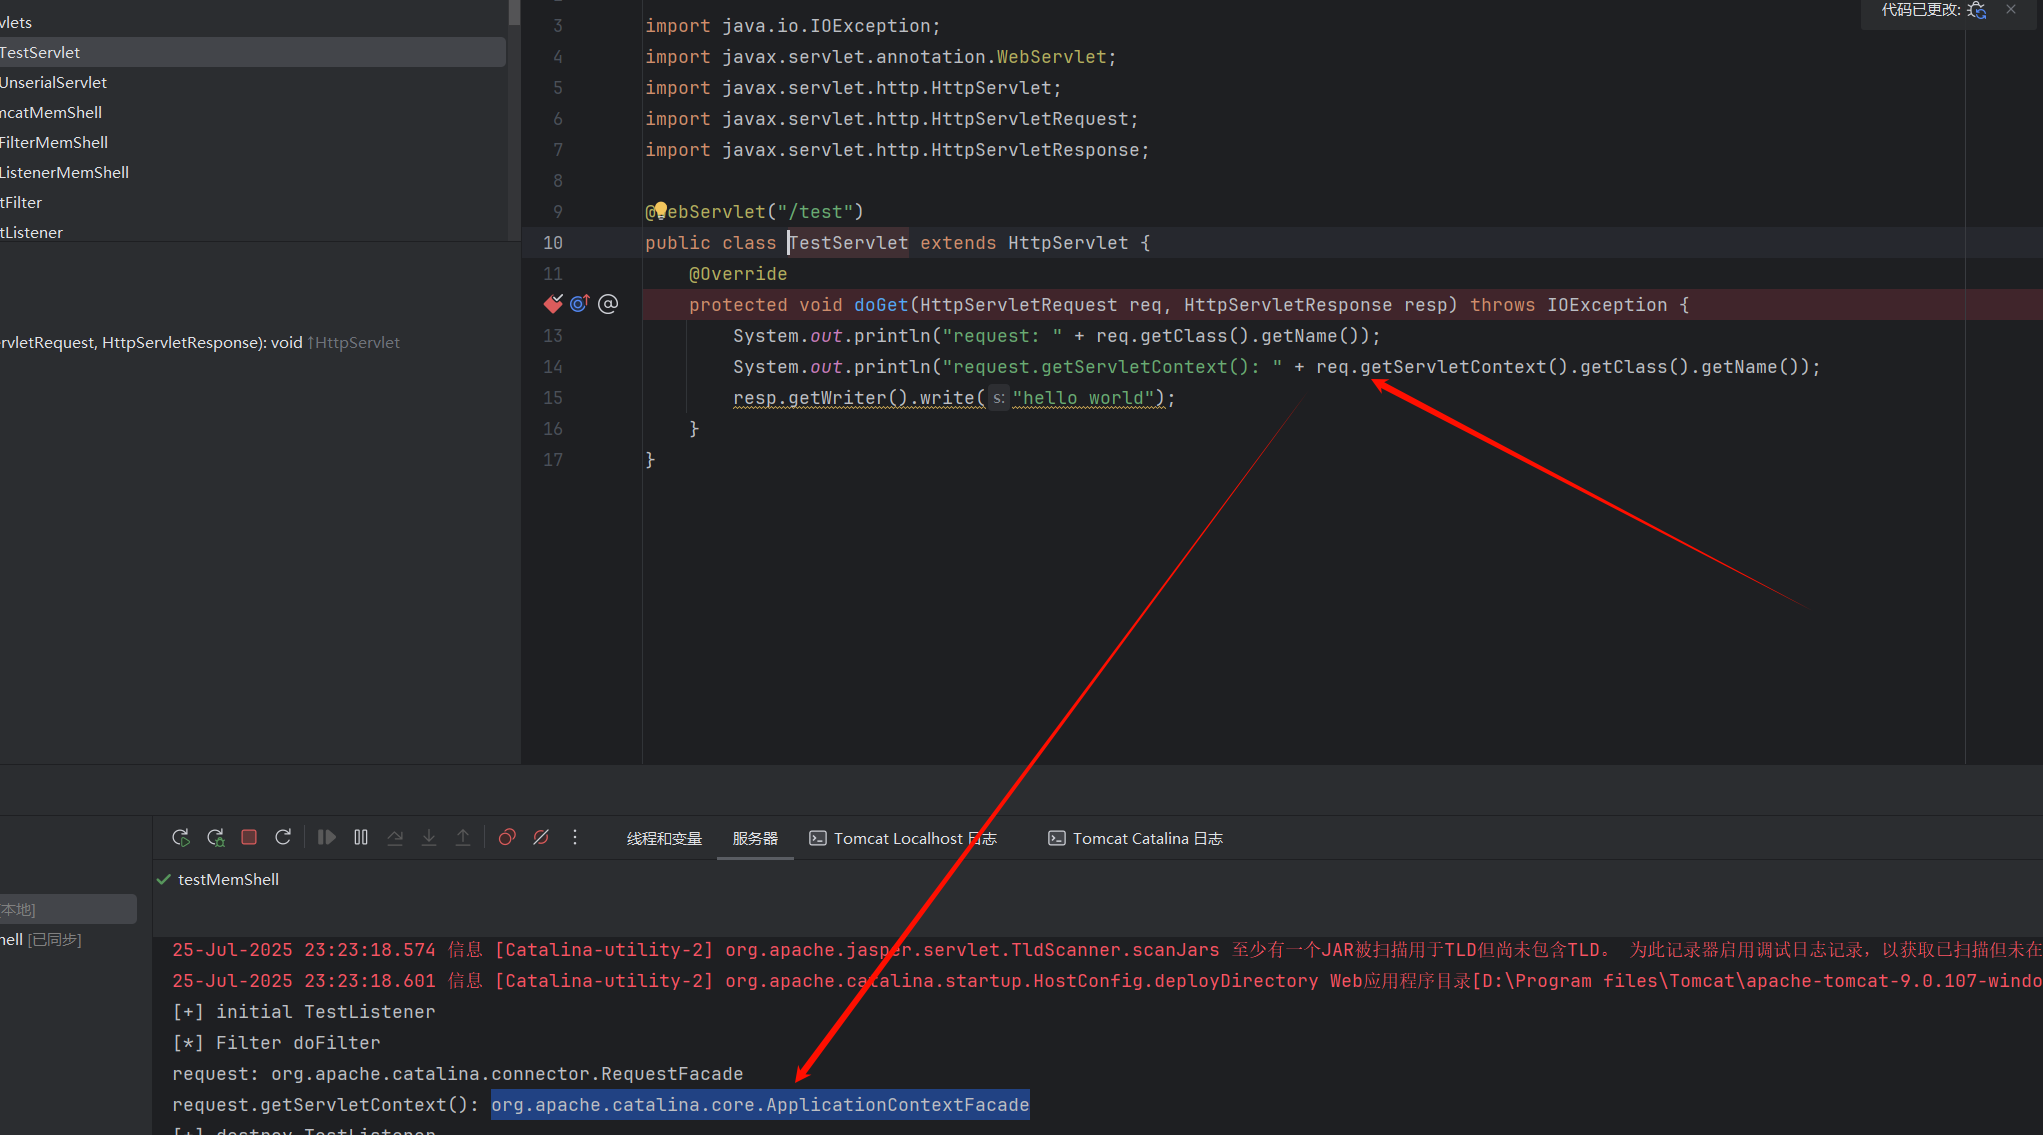Image resolution: width=2043 pixels, height=1135 pixels.
Task: Click the overriding method gutter icon
Action: tap(579, 304)
